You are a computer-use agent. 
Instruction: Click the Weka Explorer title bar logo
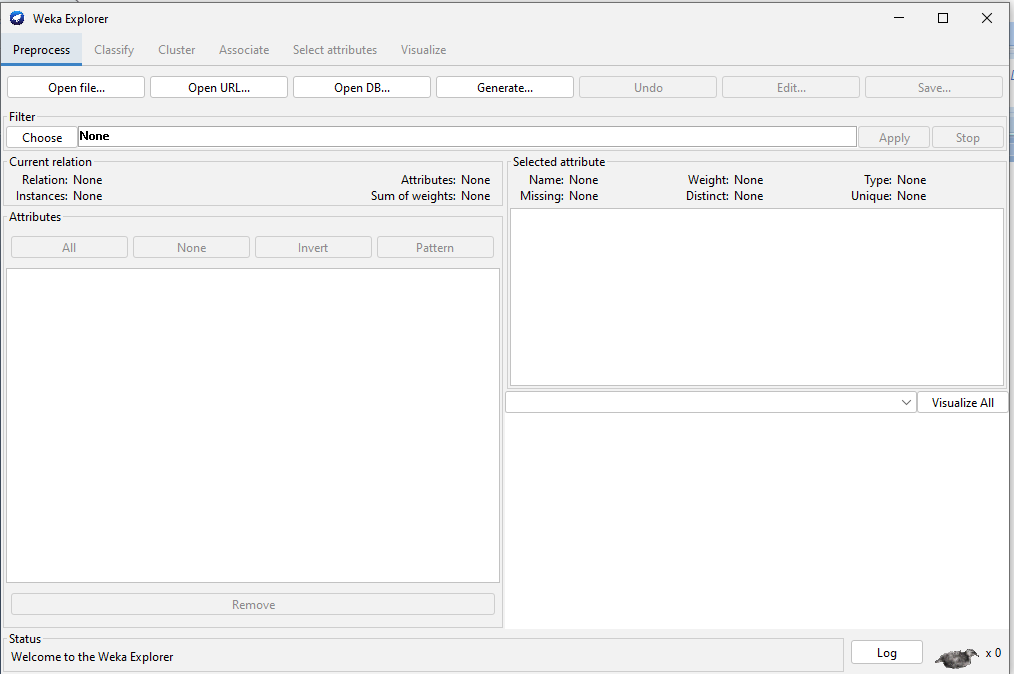17,18
